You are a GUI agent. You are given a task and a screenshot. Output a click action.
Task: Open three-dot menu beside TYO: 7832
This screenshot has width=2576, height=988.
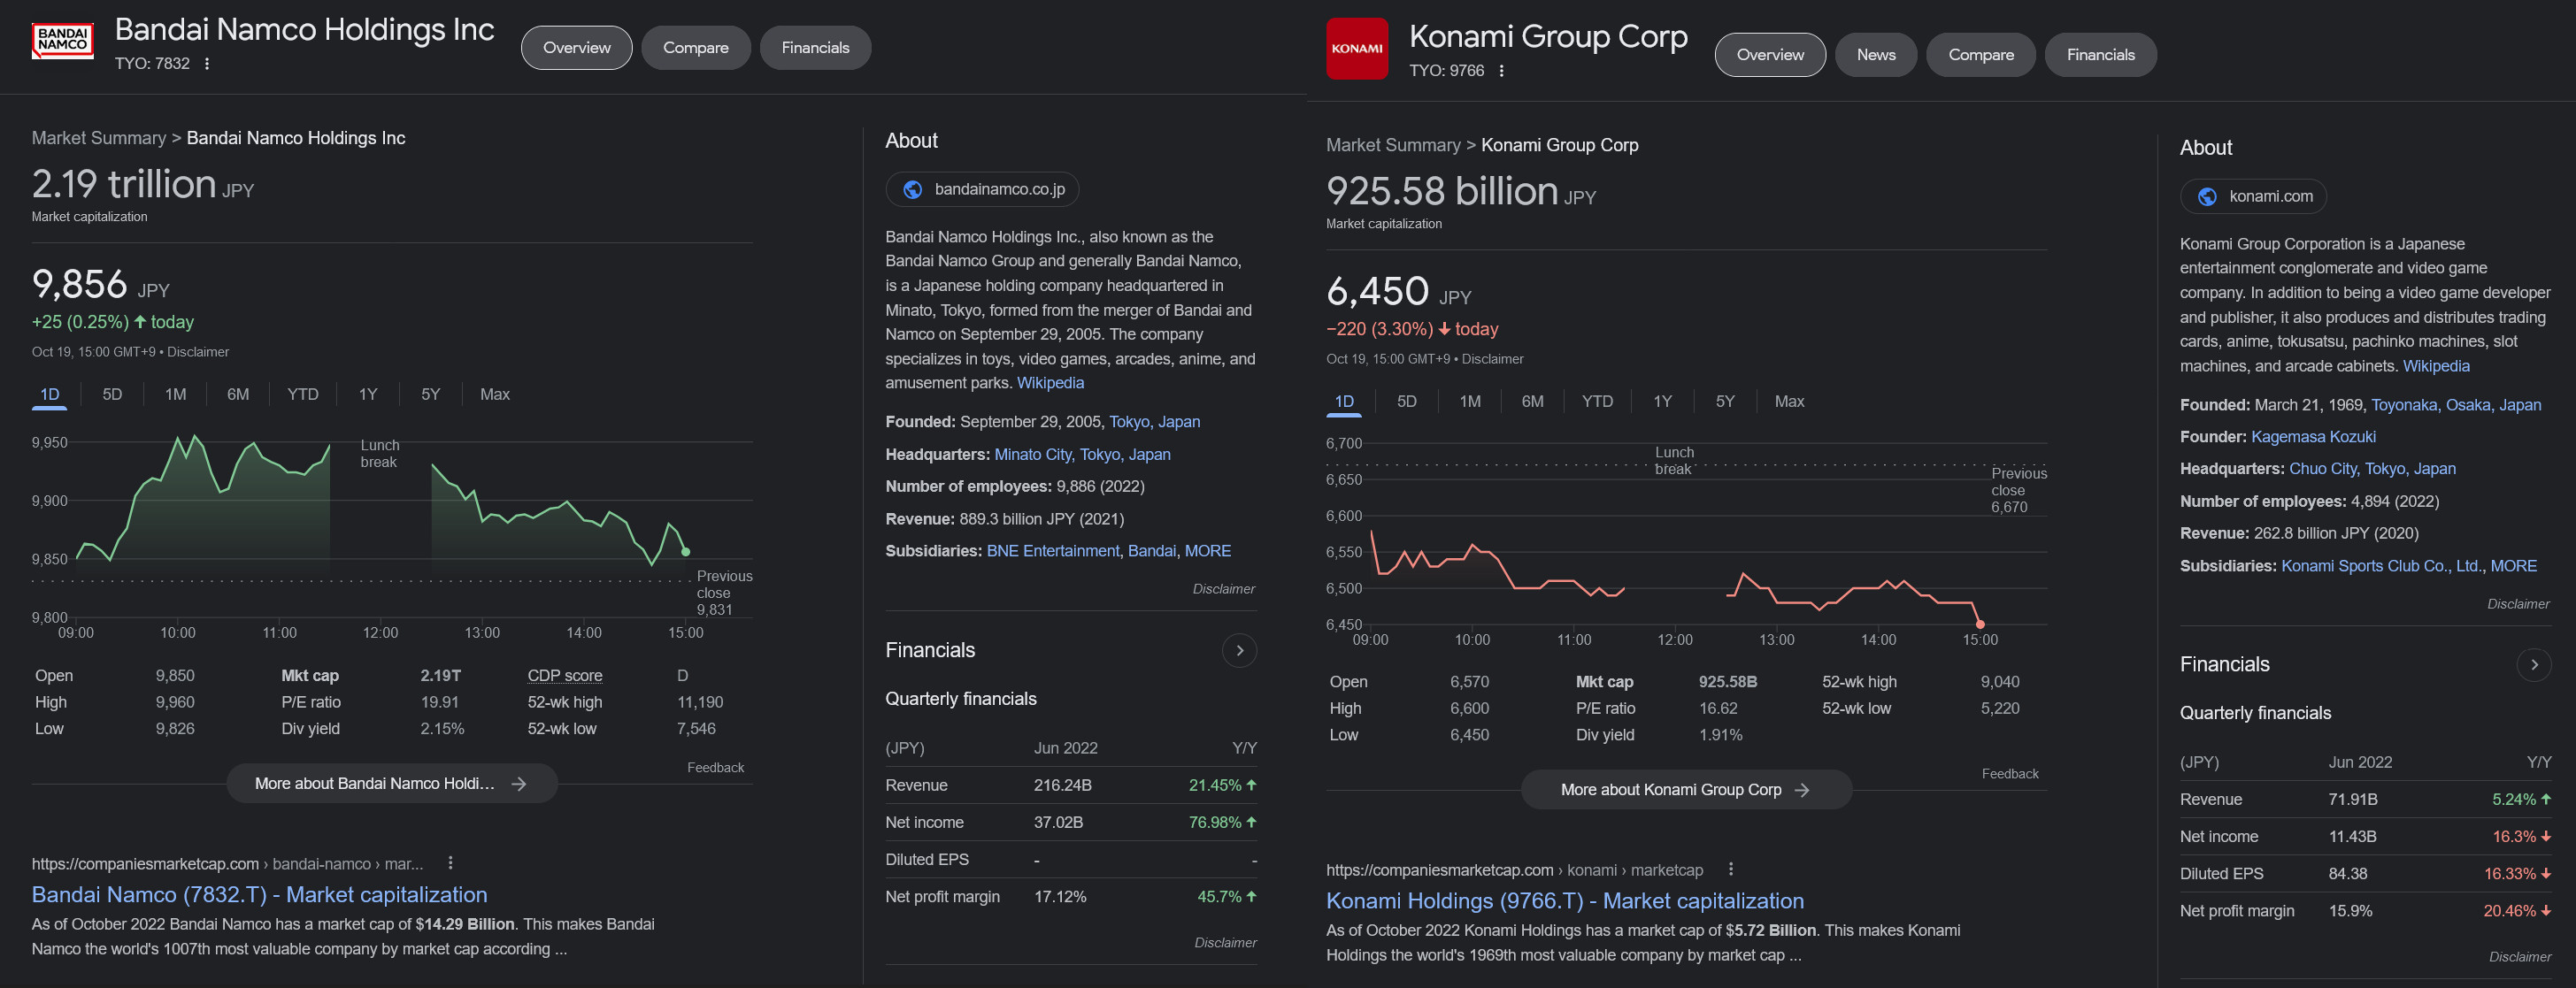click(x=207, y=64)
